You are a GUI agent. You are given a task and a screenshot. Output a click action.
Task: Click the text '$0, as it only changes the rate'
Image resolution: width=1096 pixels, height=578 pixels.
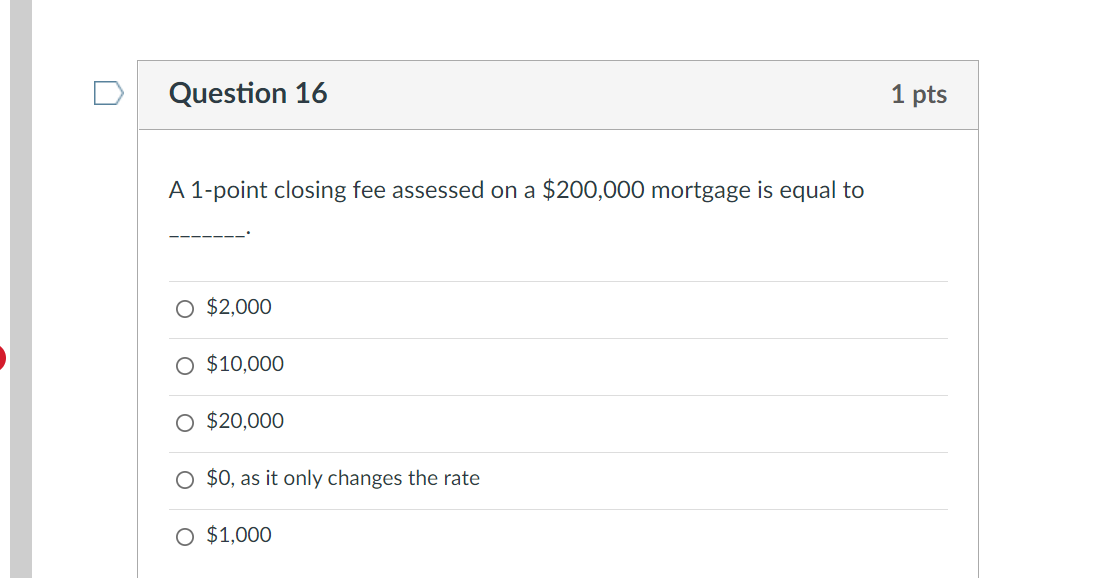coord(342,478)
